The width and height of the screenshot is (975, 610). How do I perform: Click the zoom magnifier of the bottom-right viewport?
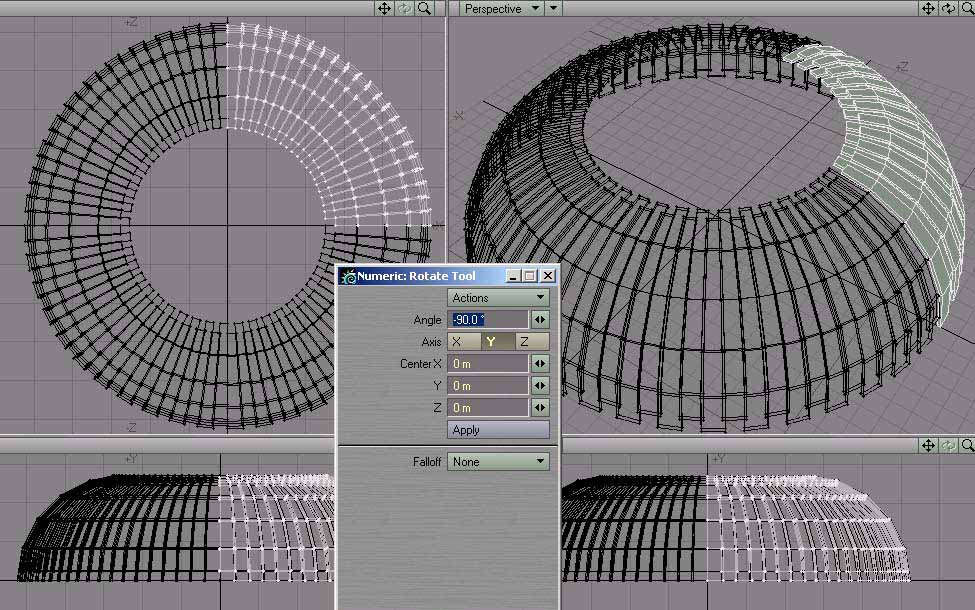point(967,445)
